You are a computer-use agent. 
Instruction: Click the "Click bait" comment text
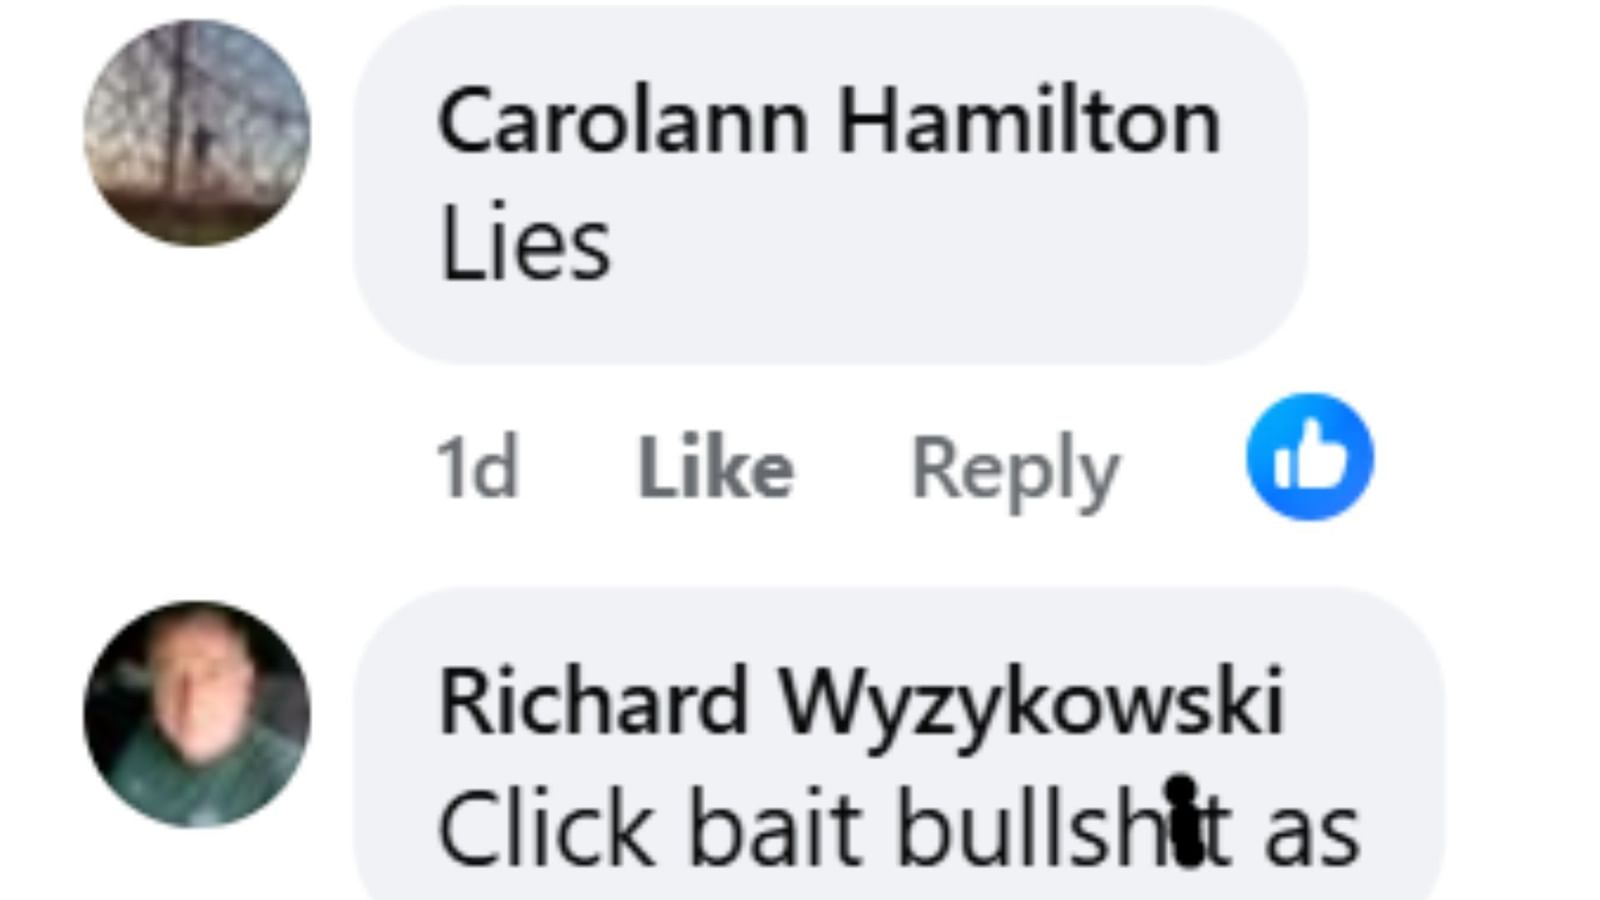pos(899,829)
